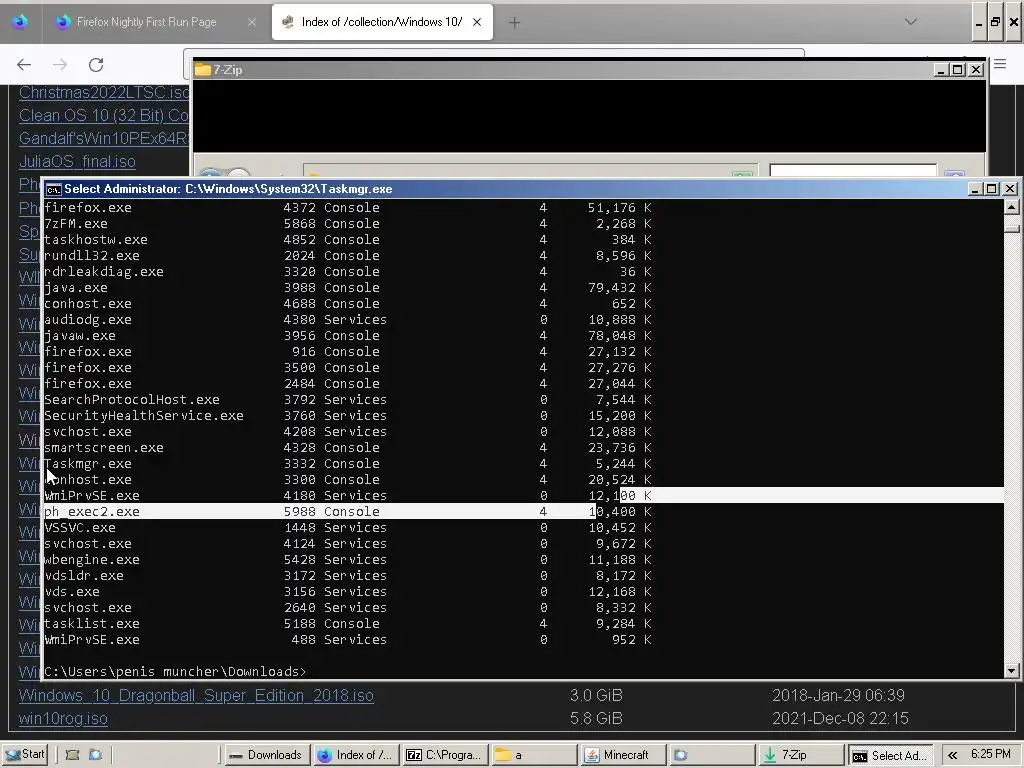Reload the page in Firefox
1024x768 pixels.
[x=96, y=65]
